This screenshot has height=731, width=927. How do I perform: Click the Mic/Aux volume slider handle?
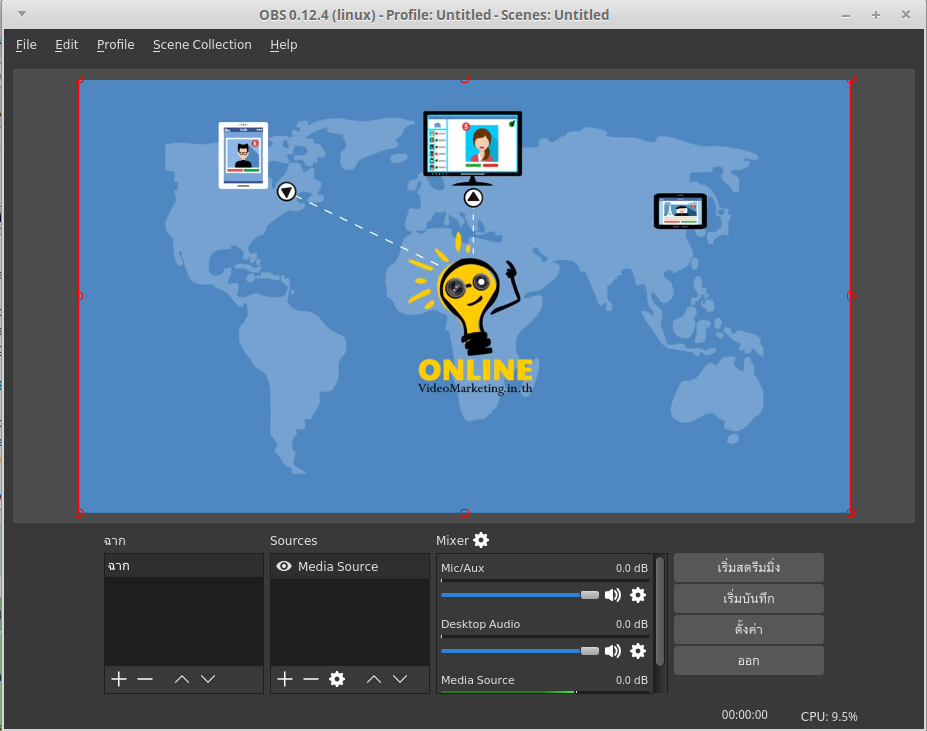[589, 595]
